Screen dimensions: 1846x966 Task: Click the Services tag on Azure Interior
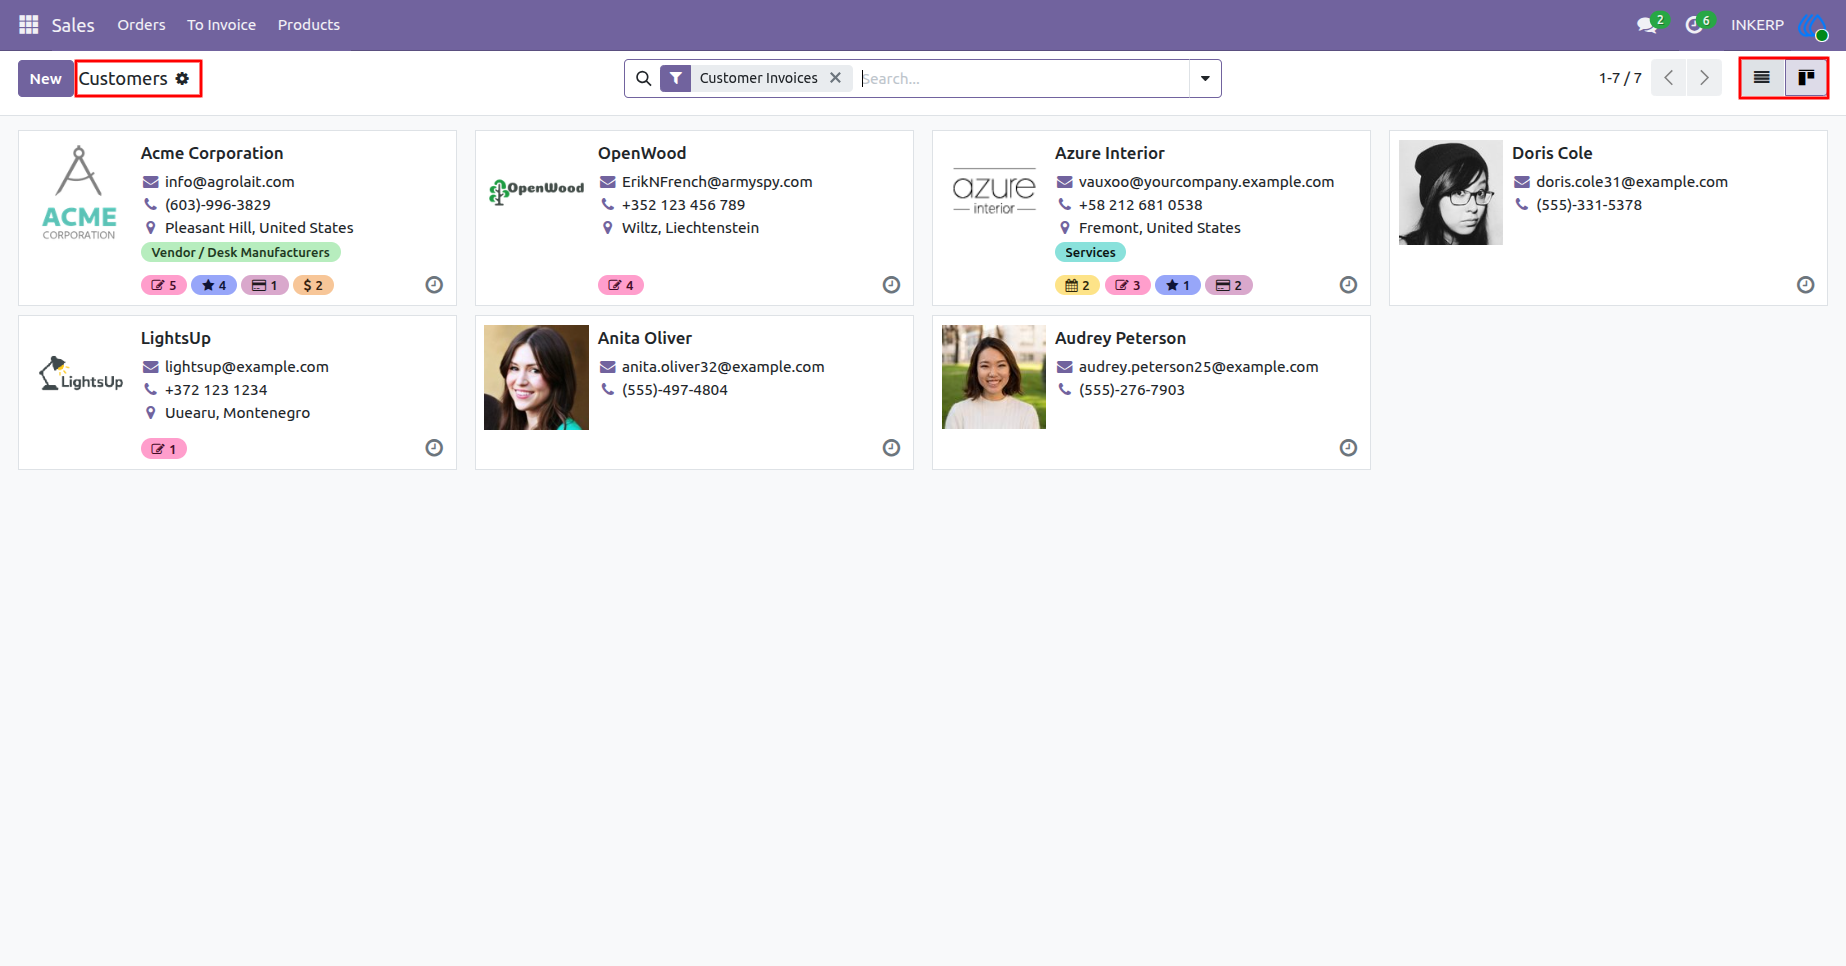click(1090, 252)
